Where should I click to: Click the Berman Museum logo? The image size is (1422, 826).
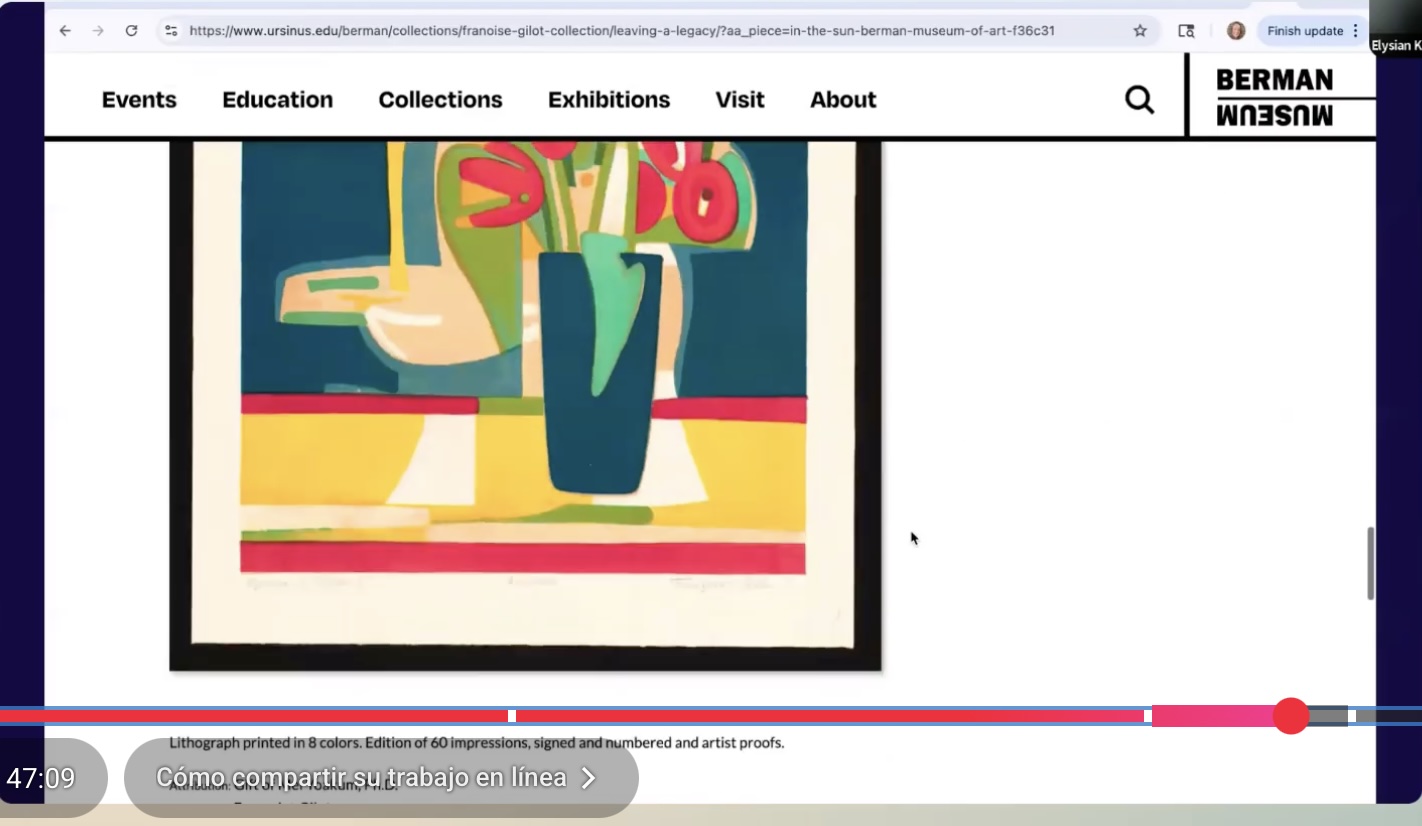point(1275,97)
